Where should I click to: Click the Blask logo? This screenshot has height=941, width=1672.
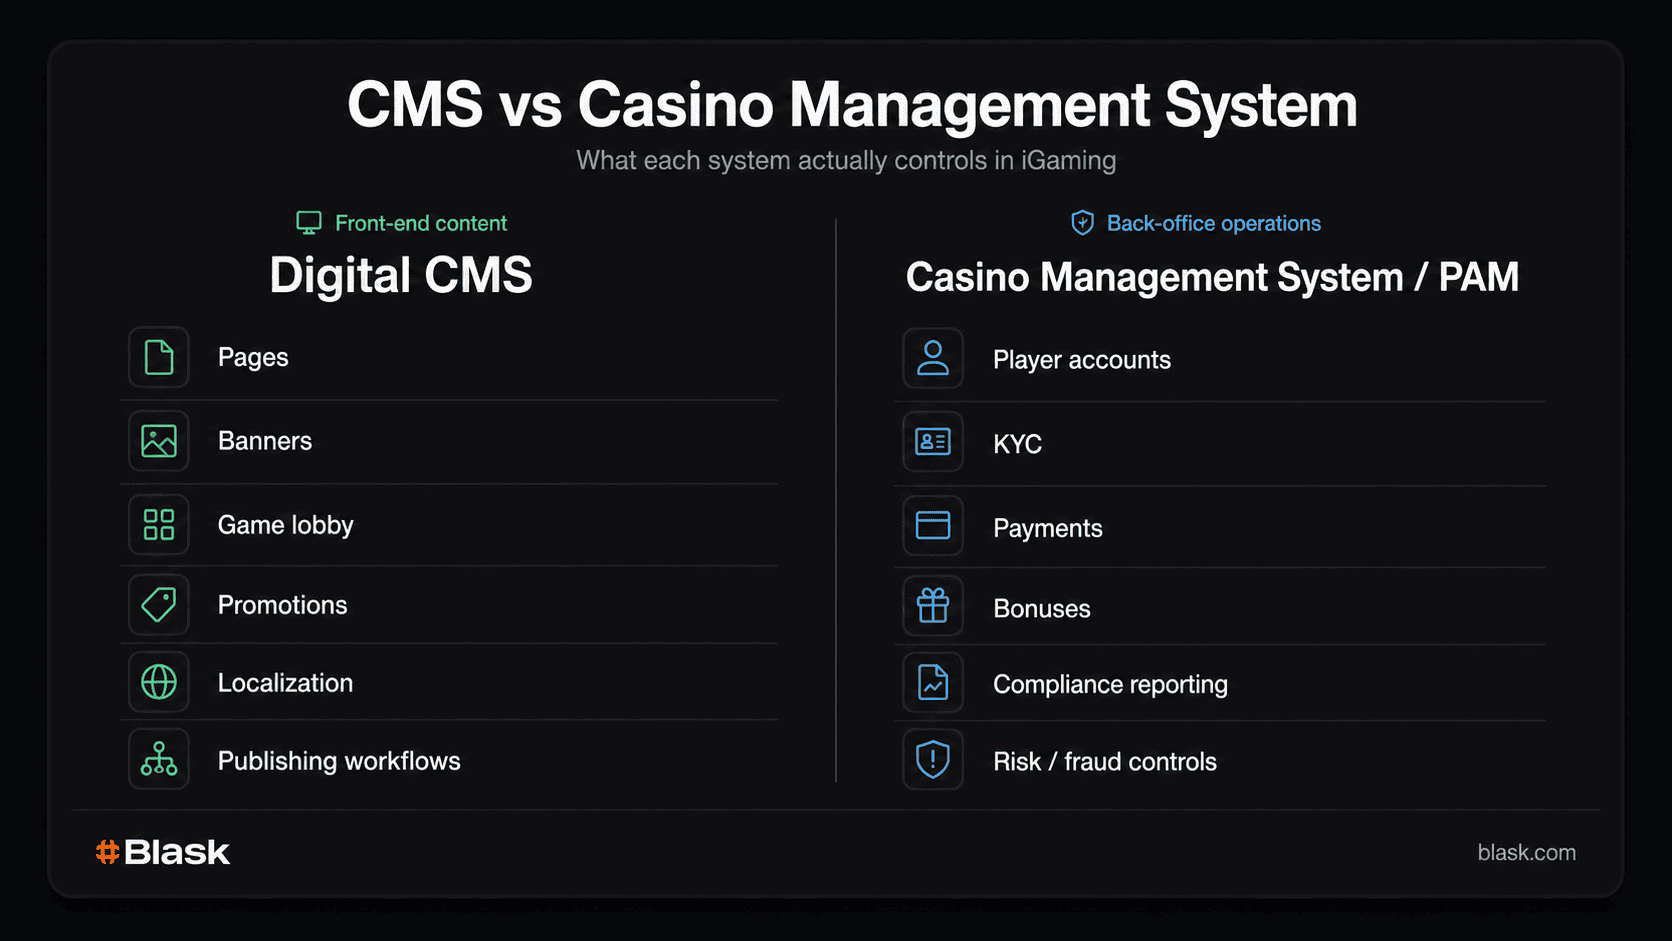(x=162, y=852)
